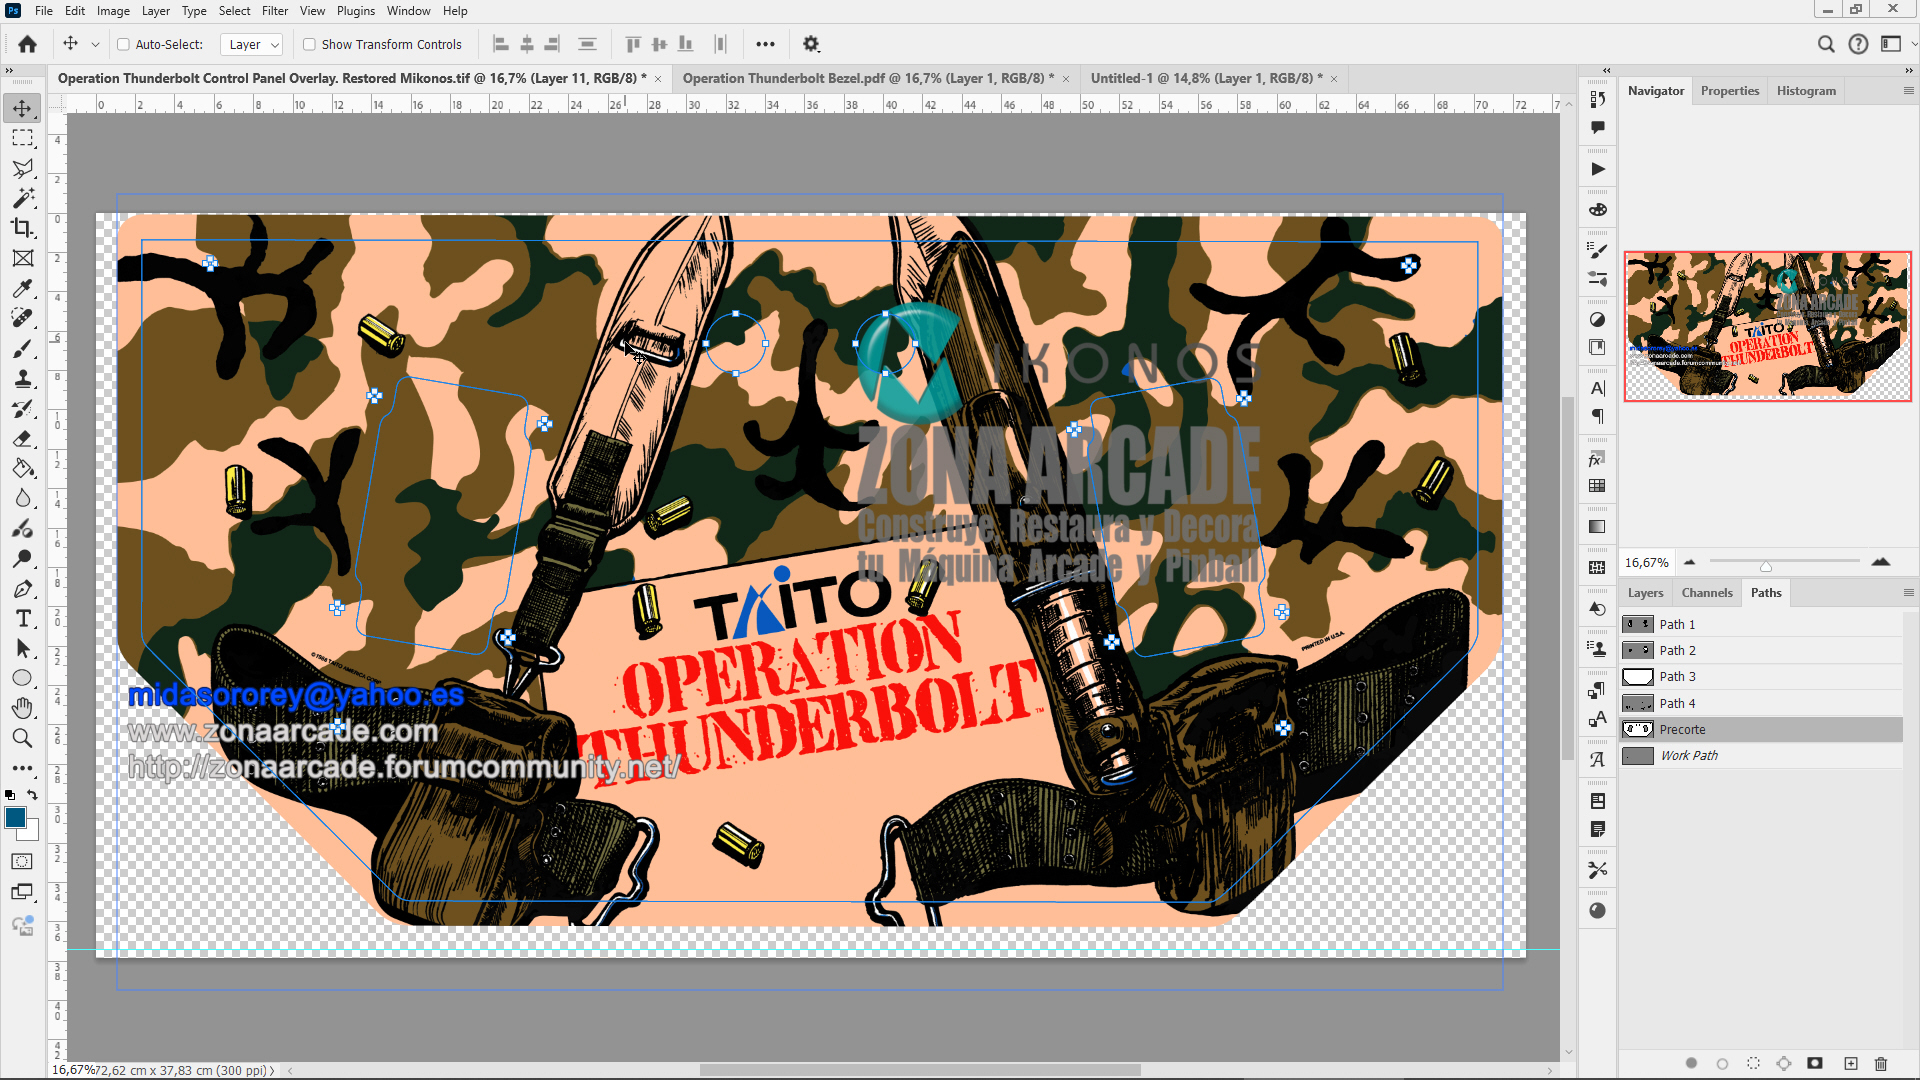Pick the Eyedropper tool

click(x=22, y=288)
